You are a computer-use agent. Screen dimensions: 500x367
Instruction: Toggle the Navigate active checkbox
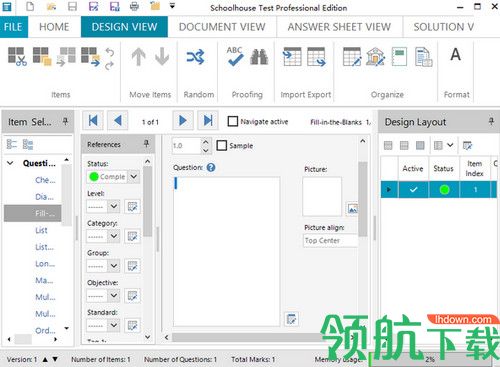point(233,121)
